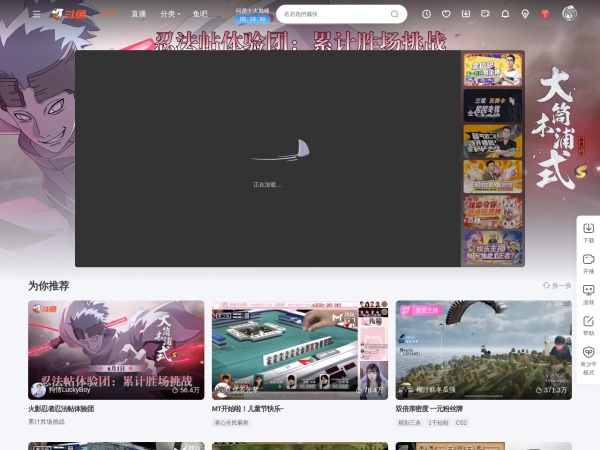Click the loading video player area
This screenshot has width=600, height=450.
(x=268, y=158)
